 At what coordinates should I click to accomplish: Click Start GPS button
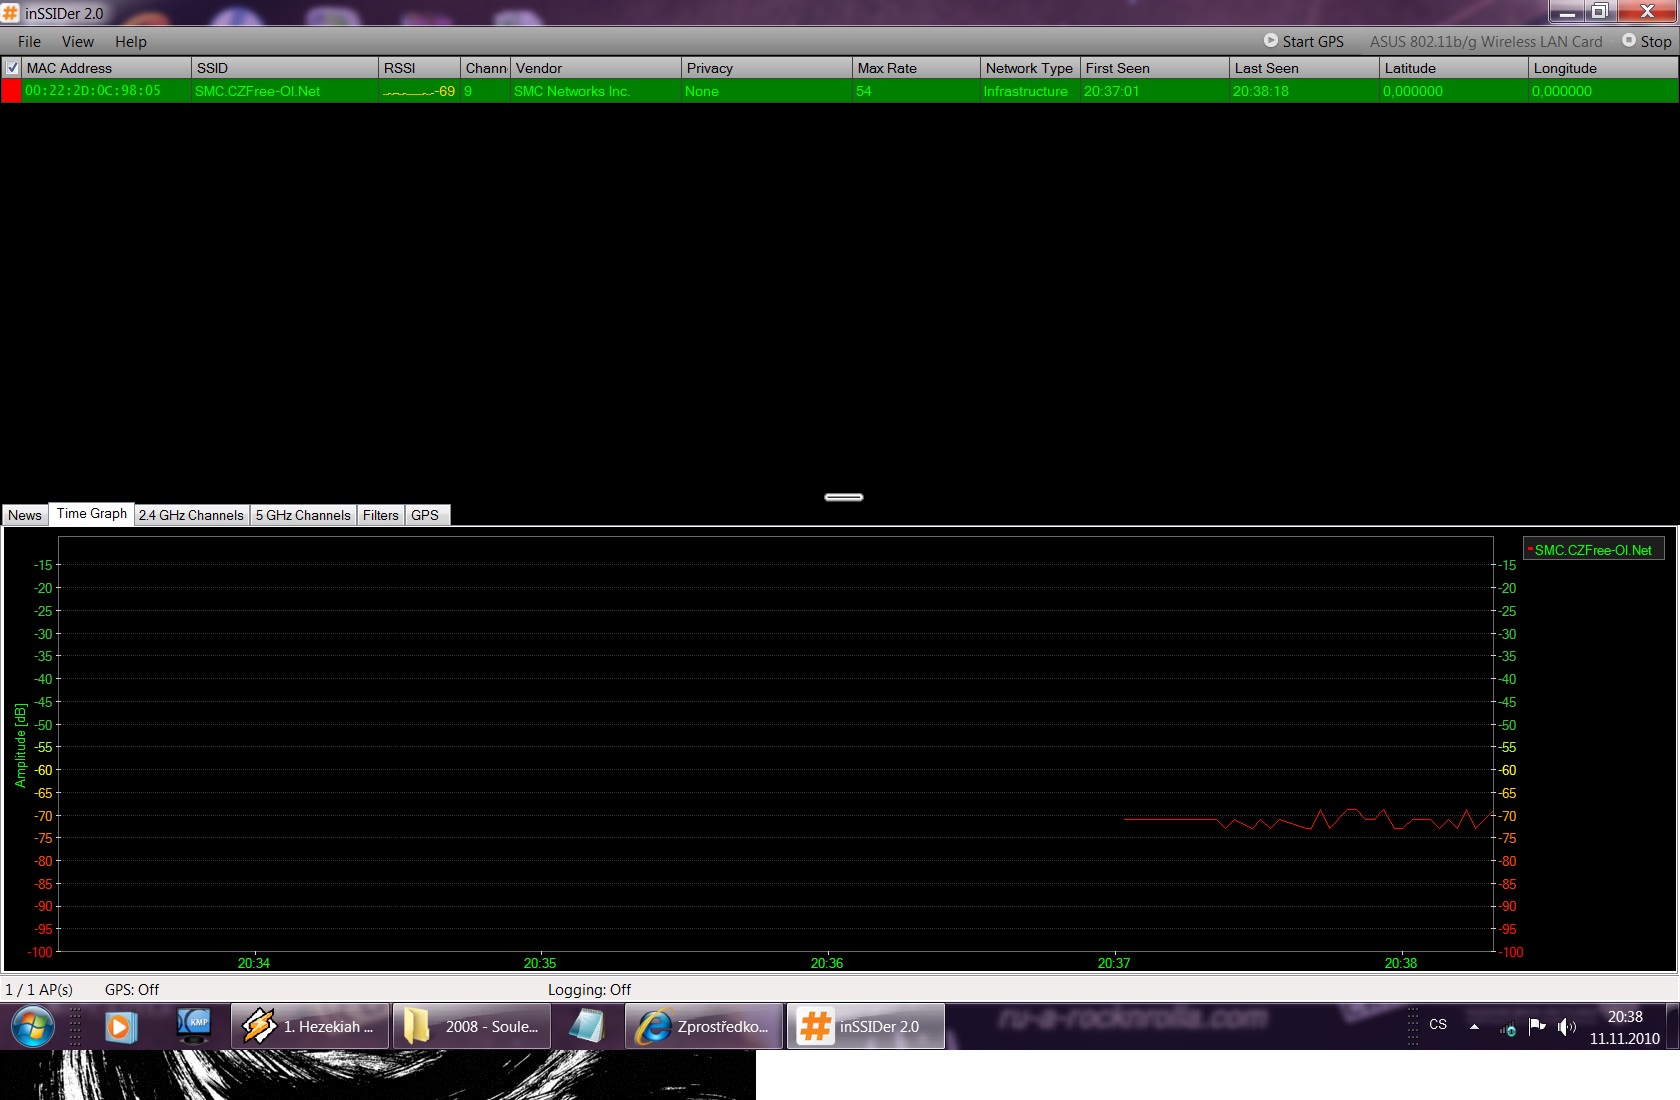click(x=1304, y=41)
